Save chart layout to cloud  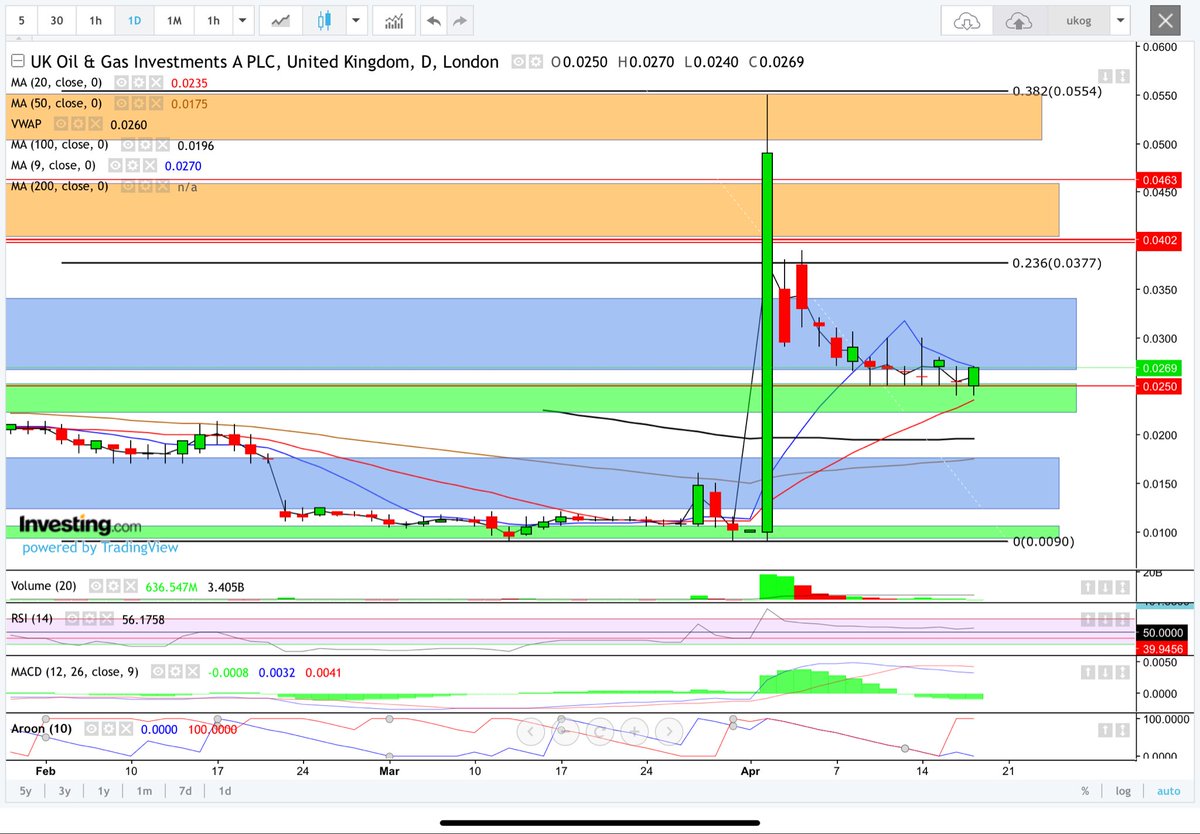pos(1019,20)
